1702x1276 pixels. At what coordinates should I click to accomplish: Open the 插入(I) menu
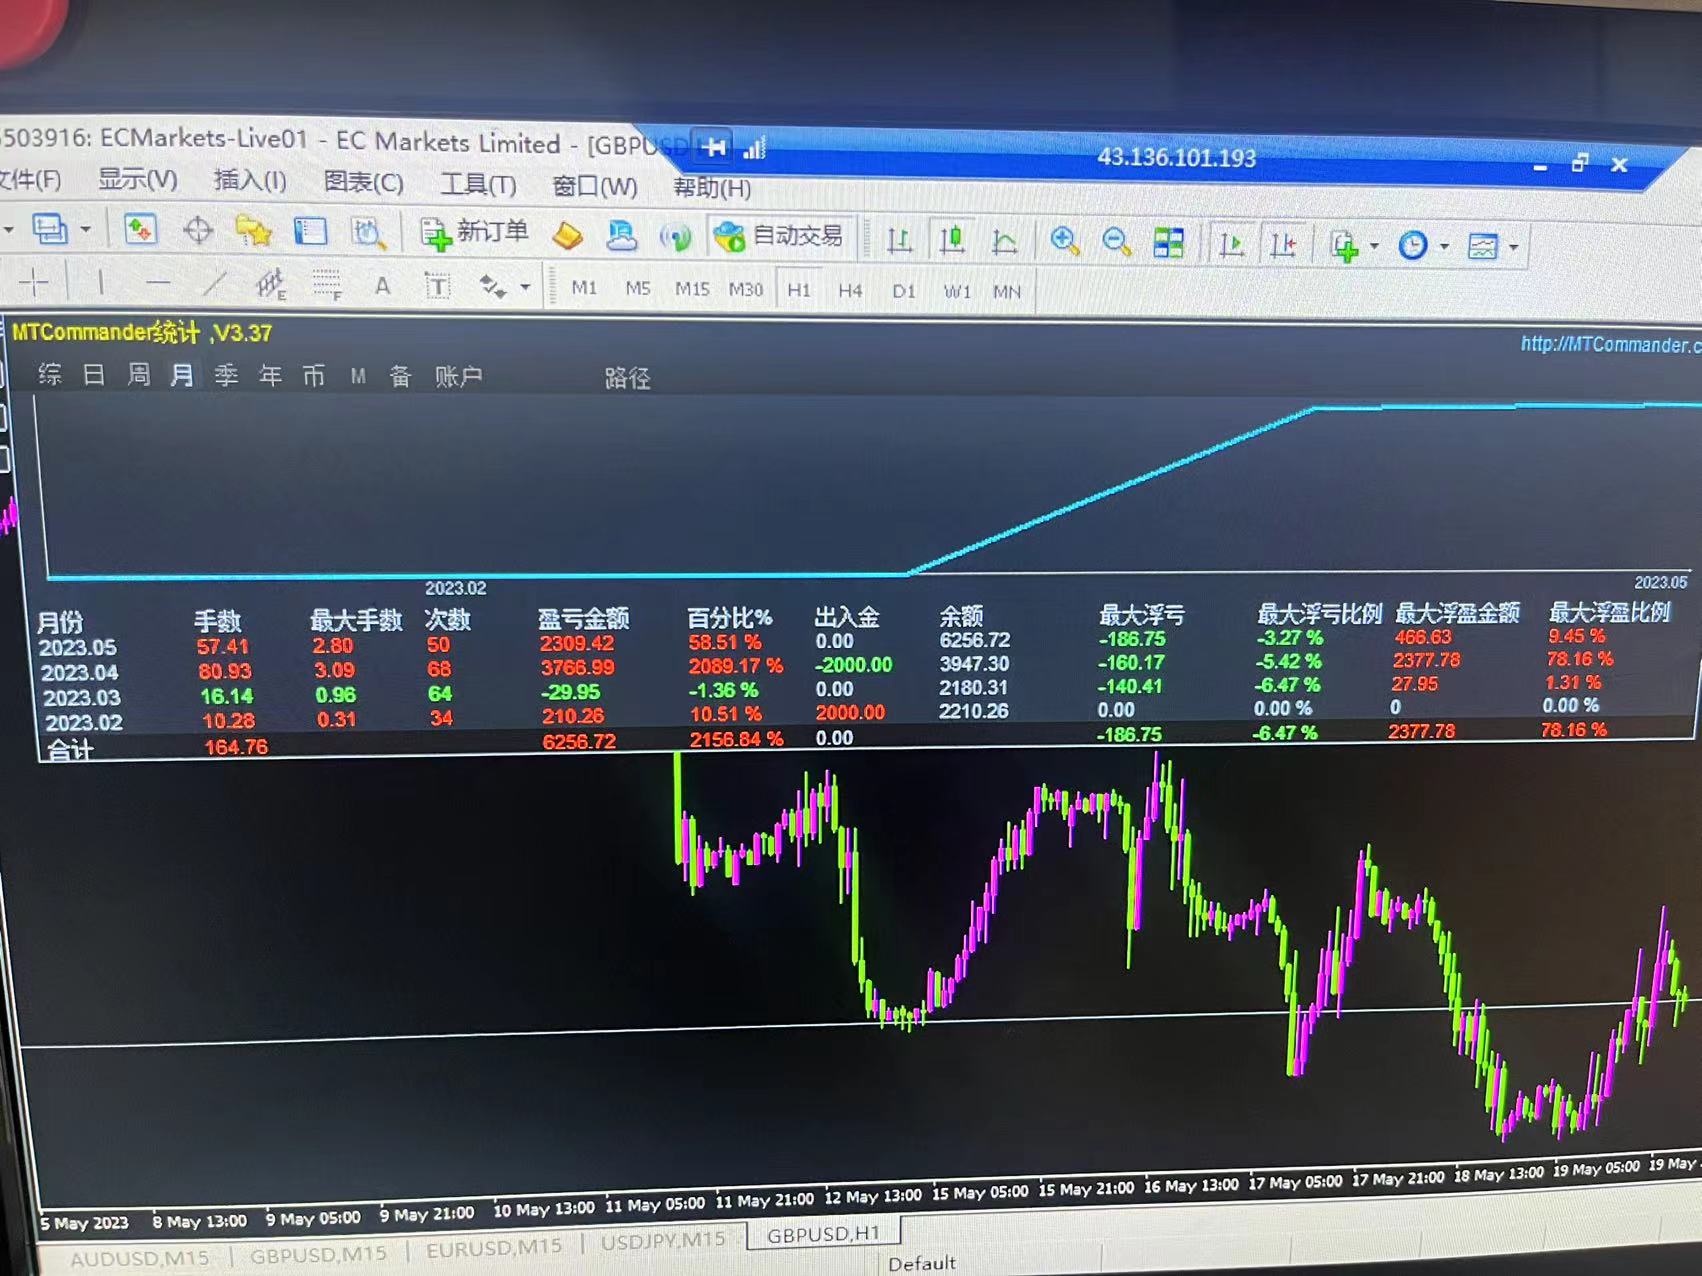pos(250,181)
